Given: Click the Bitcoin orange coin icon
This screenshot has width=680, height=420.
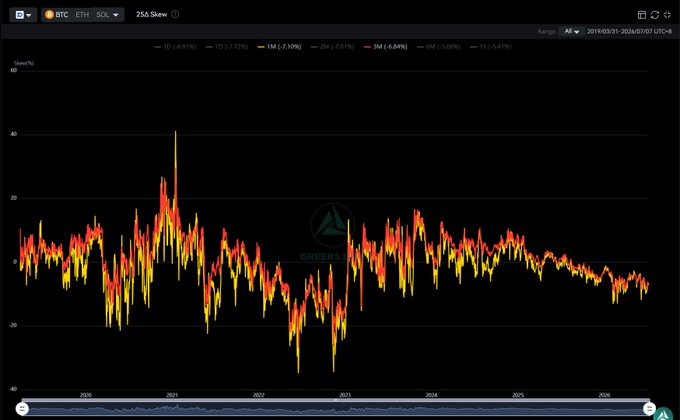Looking at the screenshot, I should coord(49,15).
